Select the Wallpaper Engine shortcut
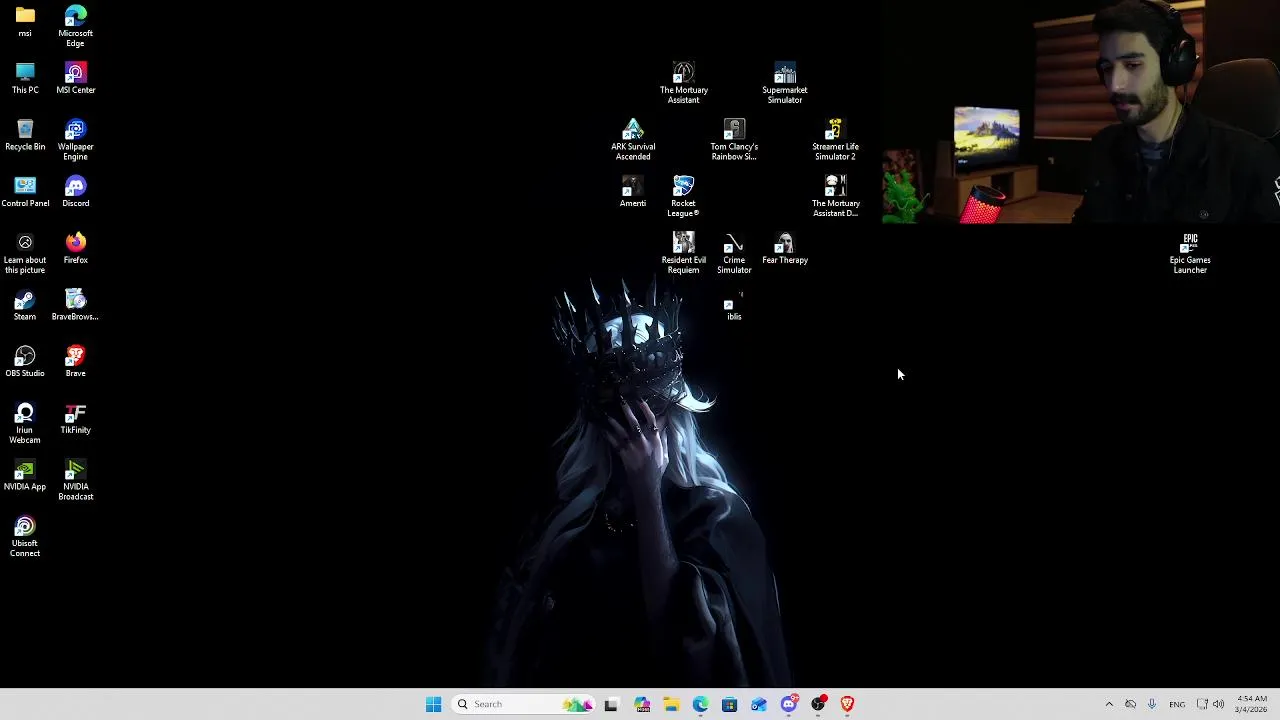 coord(75,140)
